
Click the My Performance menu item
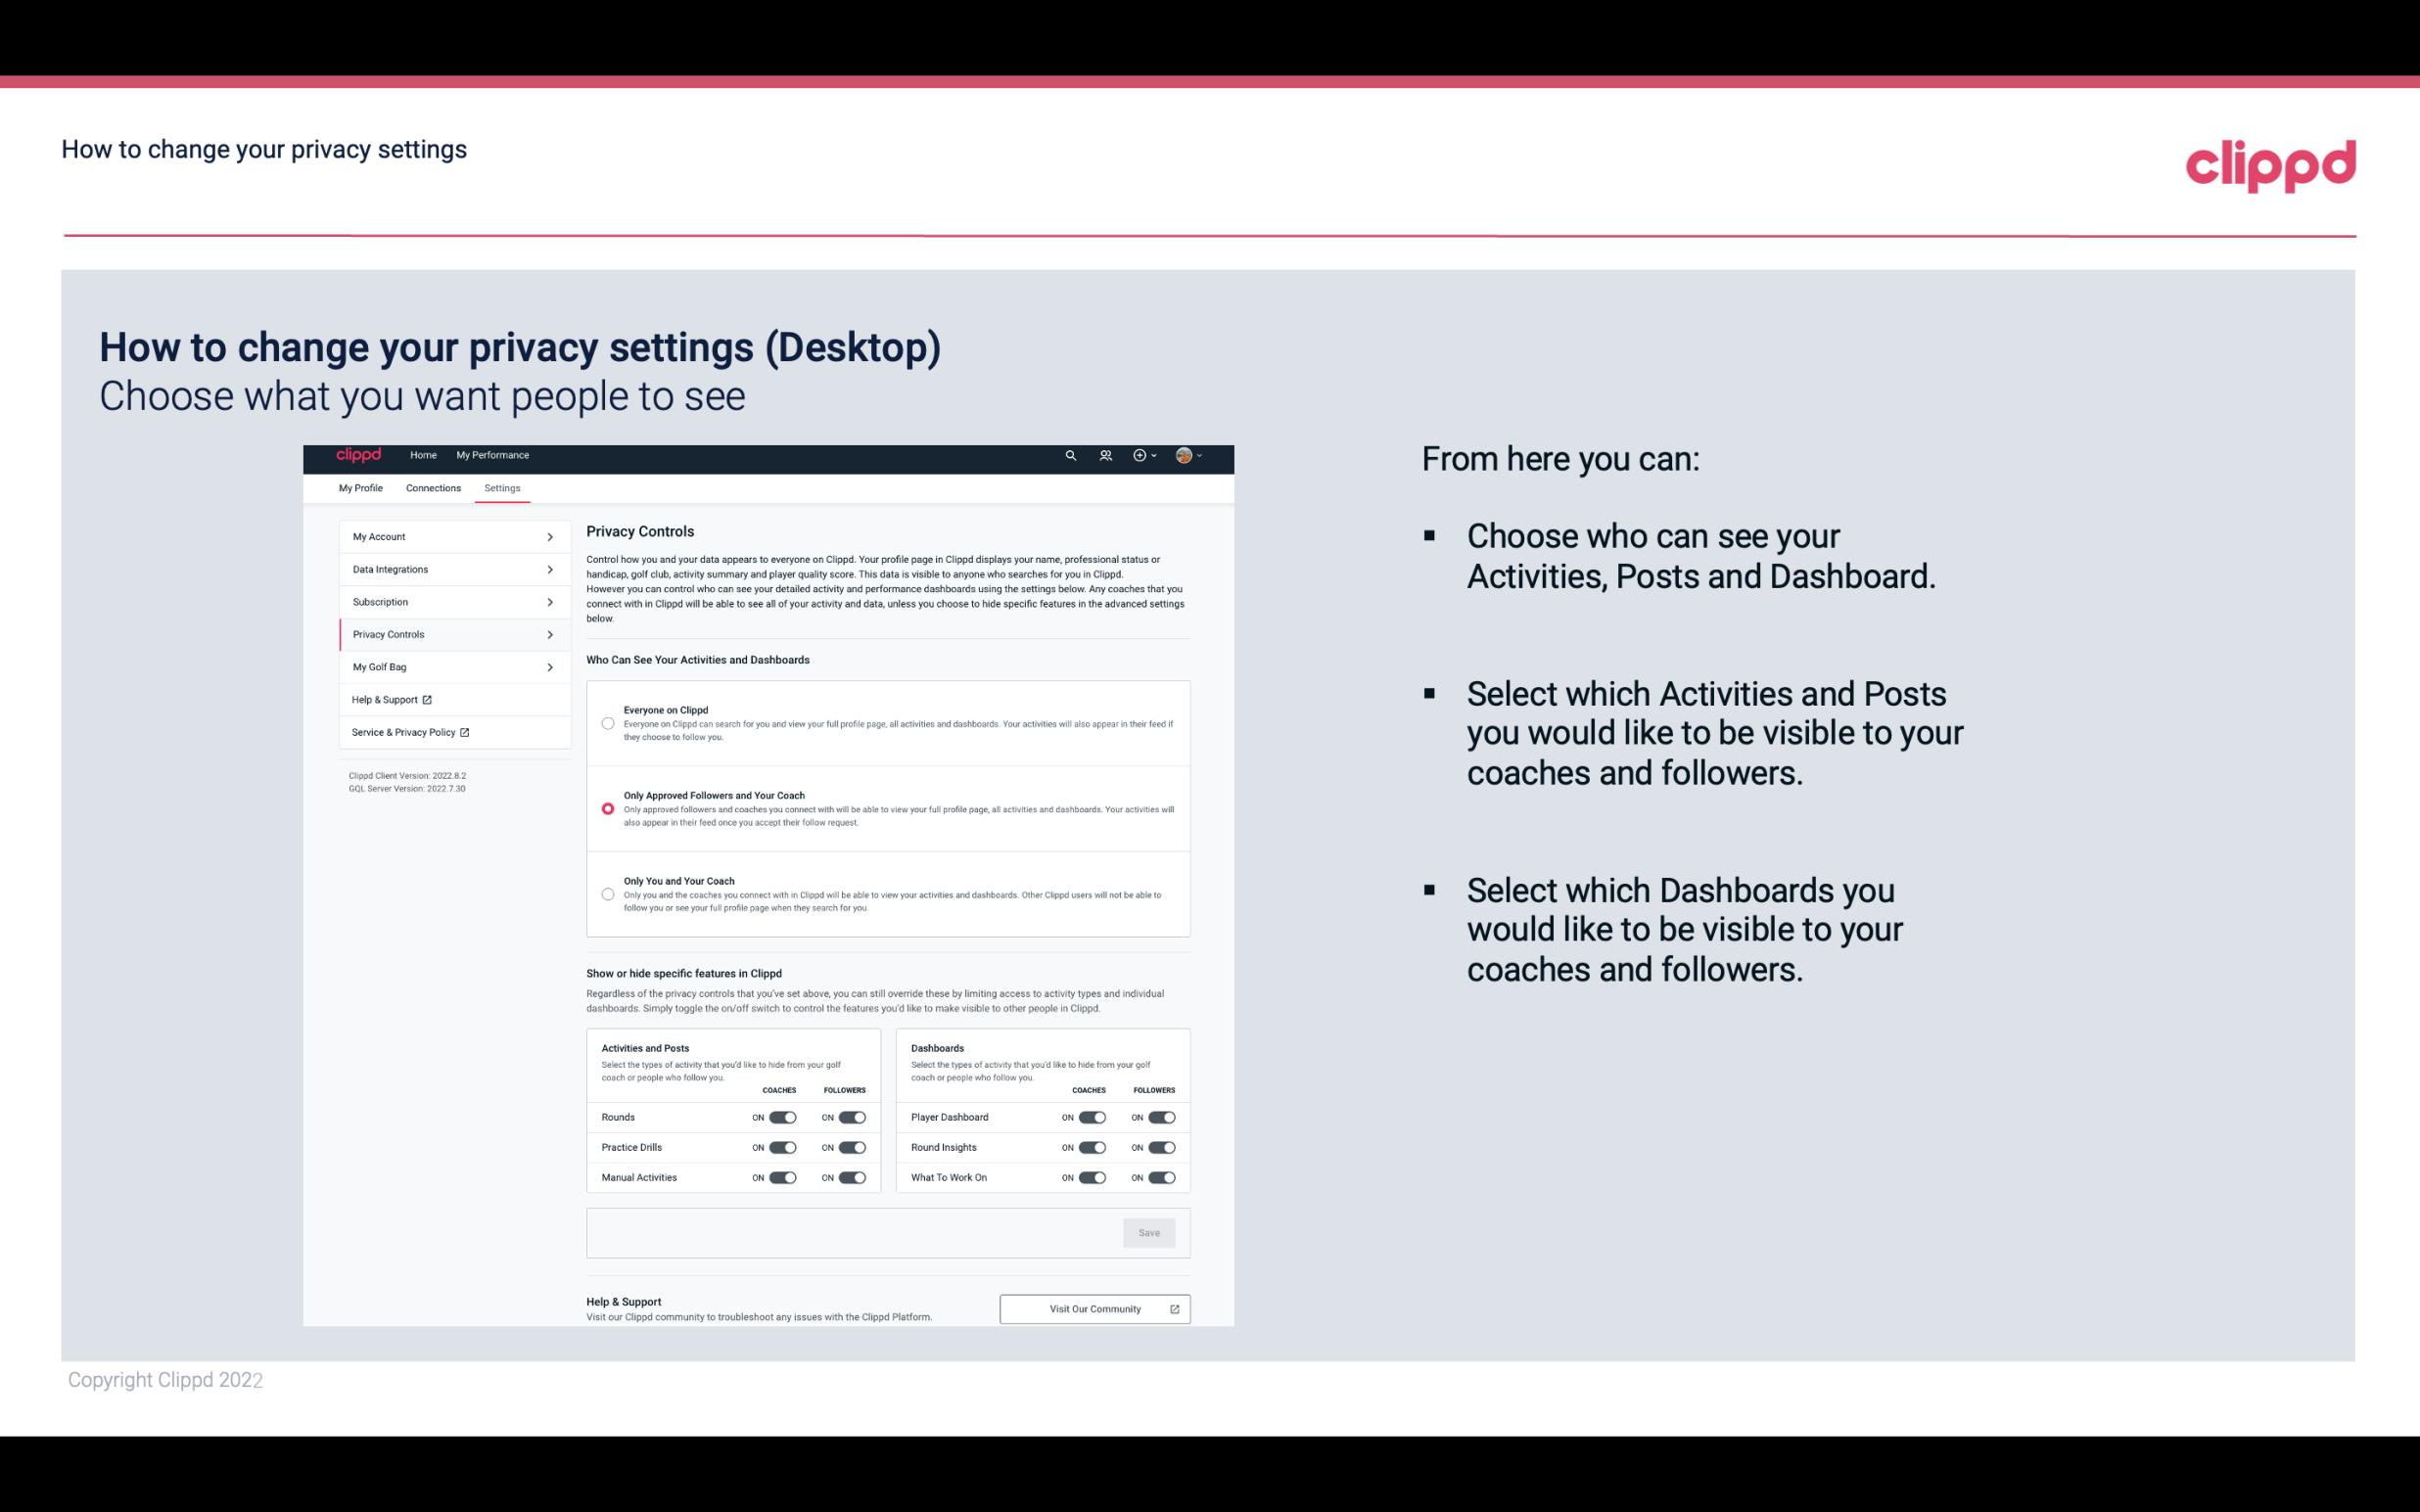493,456
